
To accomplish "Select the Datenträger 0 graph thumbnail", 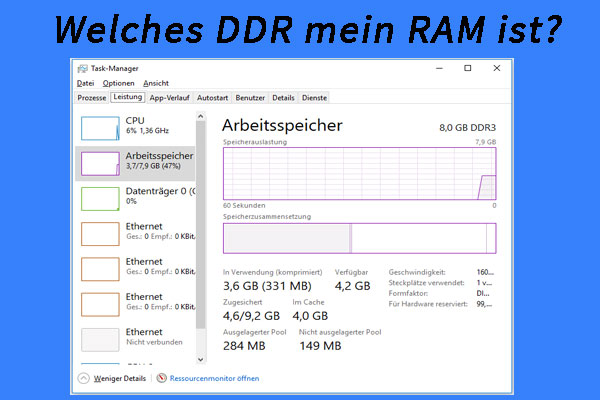I will tap(100, 199).
